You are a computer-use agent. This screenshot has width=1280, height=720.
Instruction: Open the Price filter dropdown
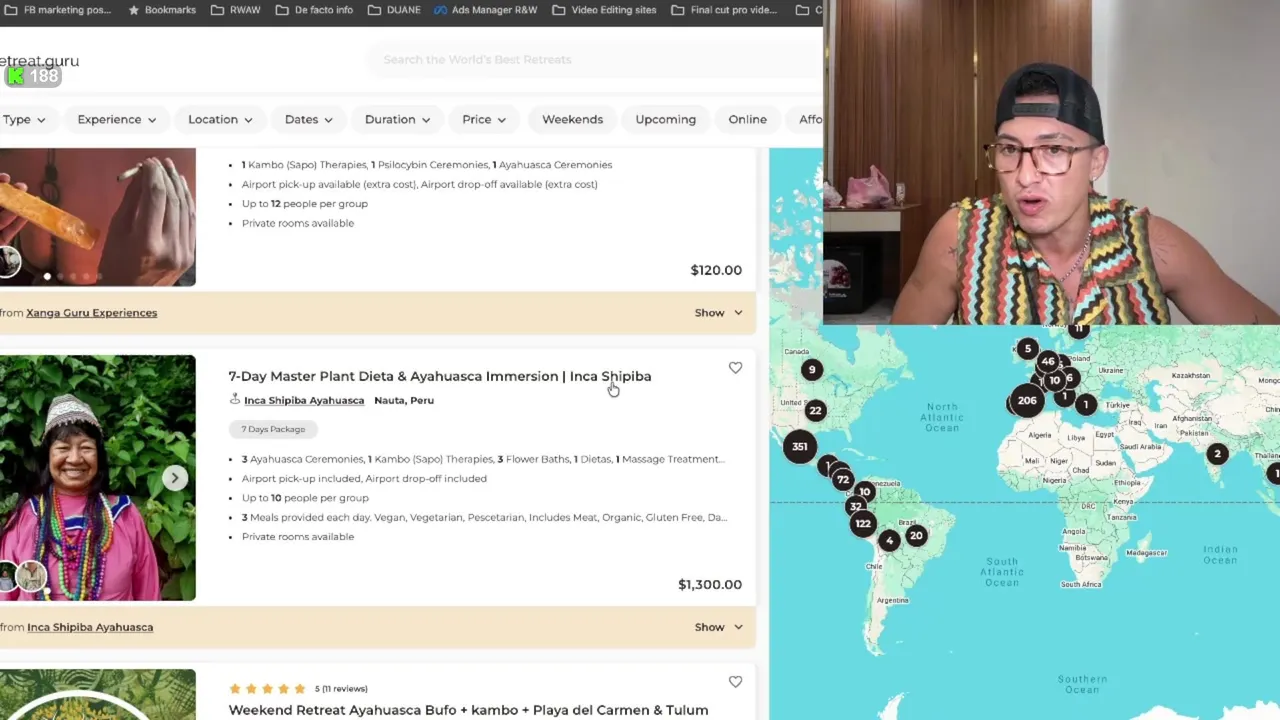[x=484, y=119]
